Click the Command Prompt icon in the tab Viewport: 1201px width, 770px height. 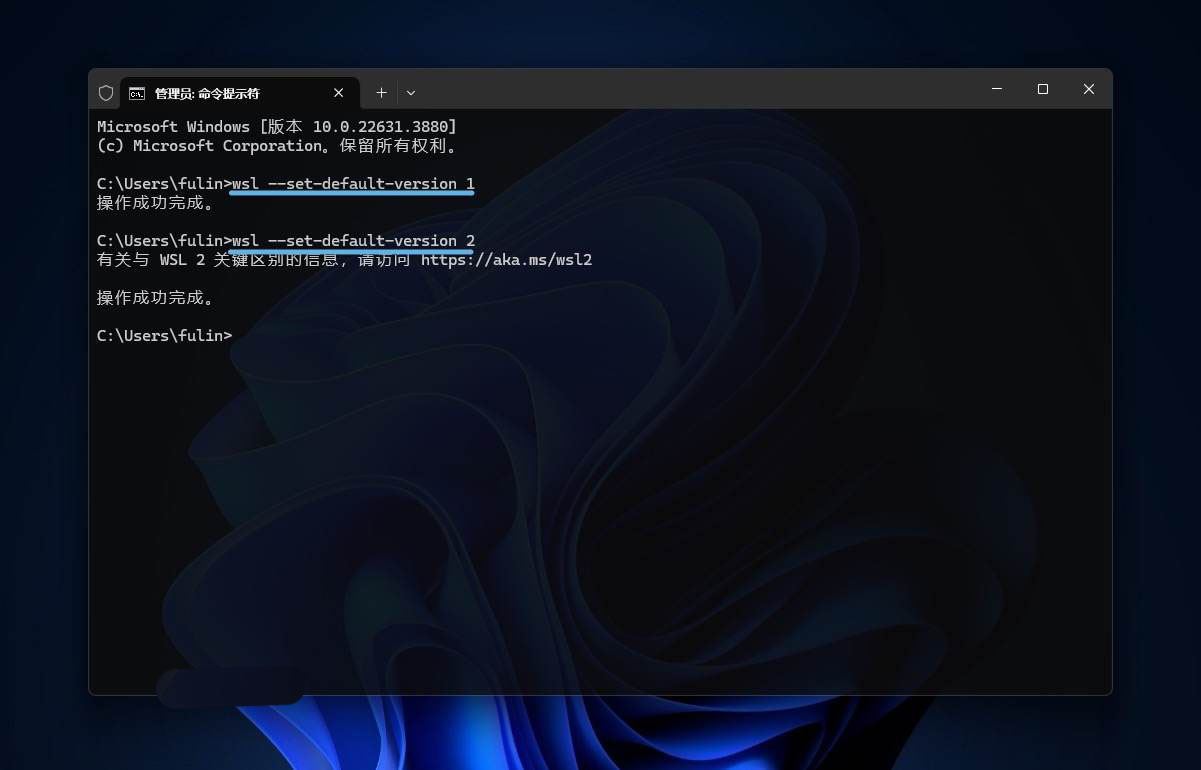point(137,93)
